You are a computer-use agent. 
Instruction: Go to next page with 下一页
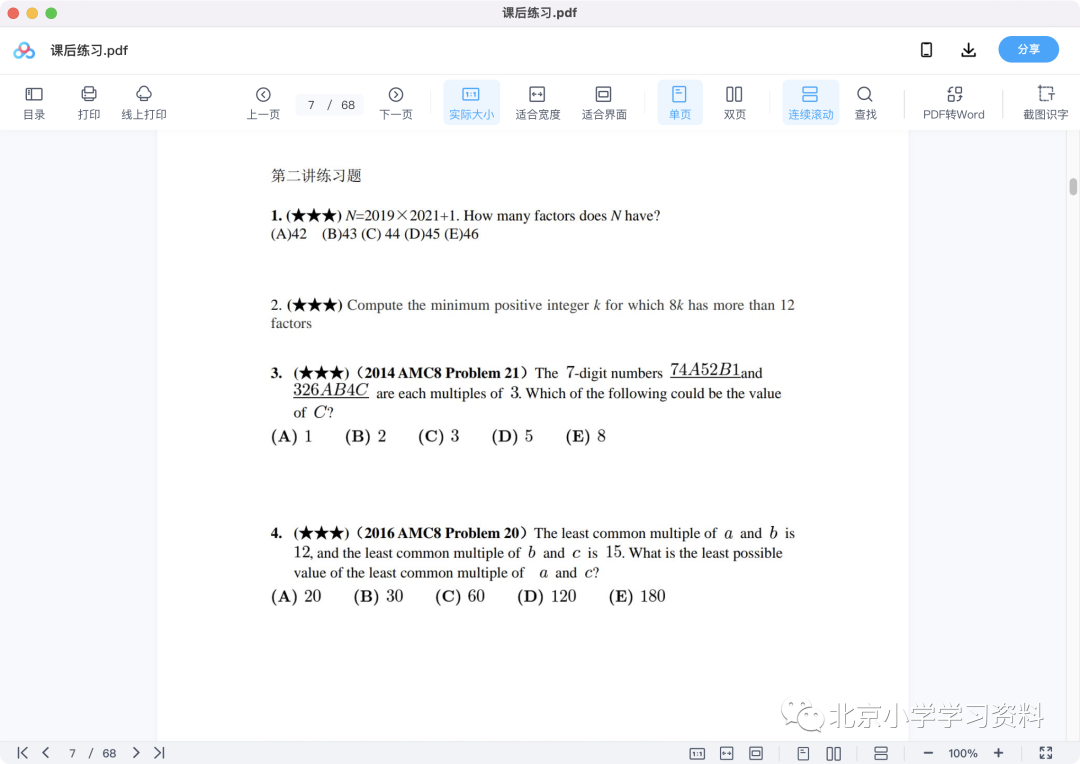(396, 103)
